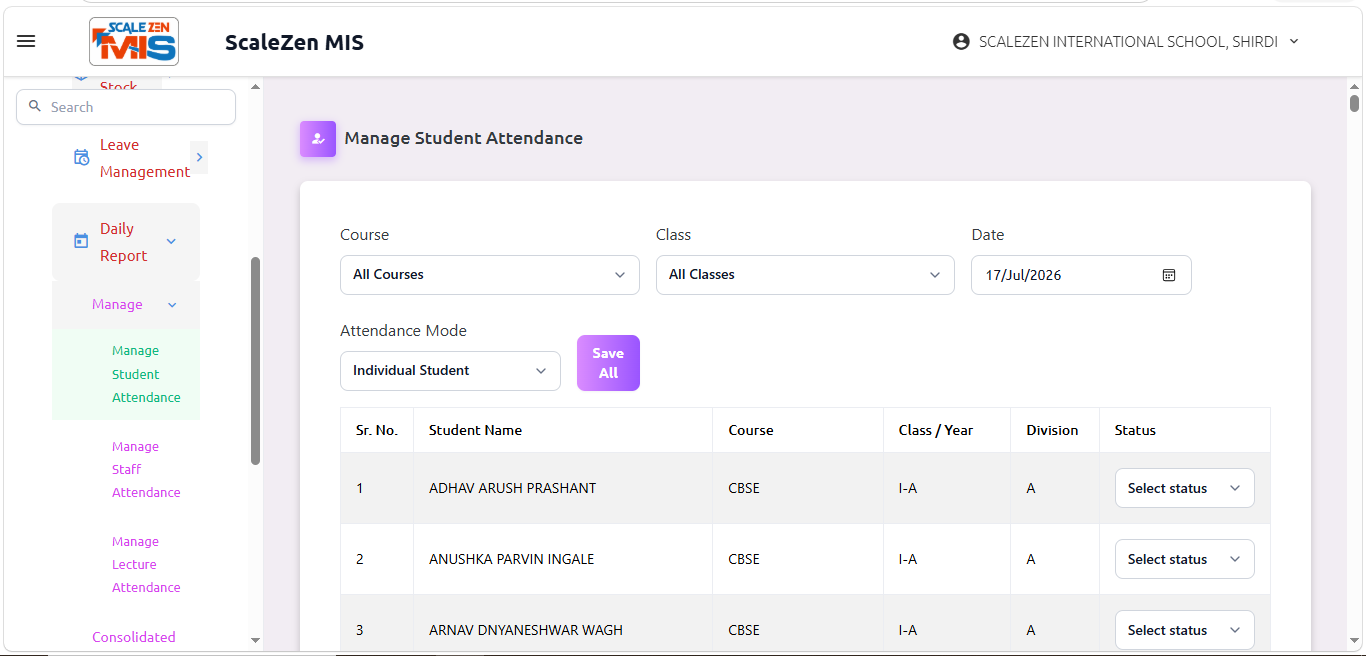Viewport: 1366px width, 656px height.
Task: Click the sidebar scroll up arrow
Action: [255, 86]
